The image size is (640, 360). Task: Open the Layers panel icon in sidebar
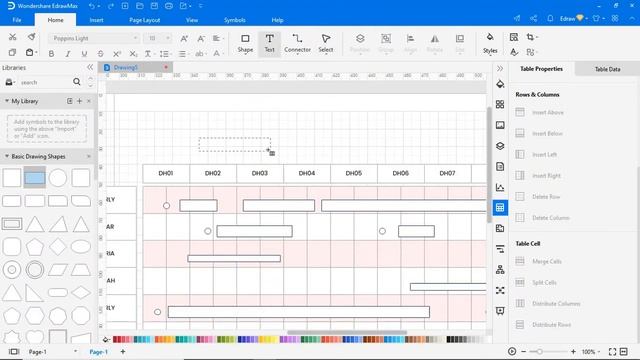(x=500, y=146)
